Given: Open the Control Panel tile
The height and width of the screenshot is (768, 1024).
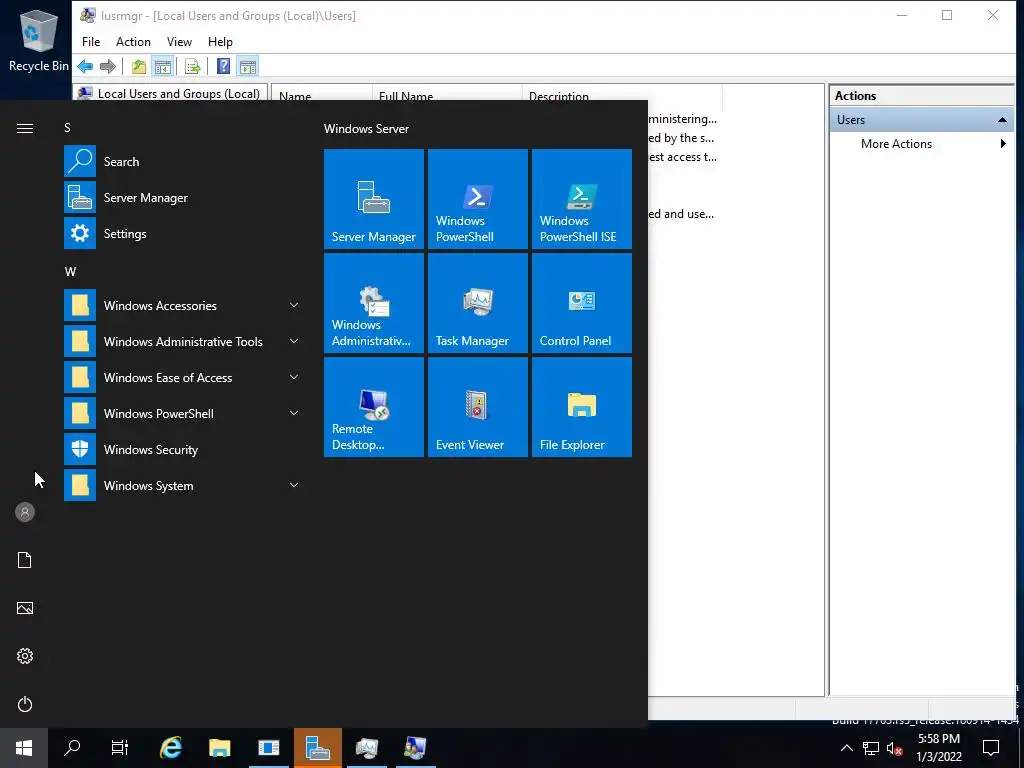Looking at the screenshot, I should coord(582,303).
